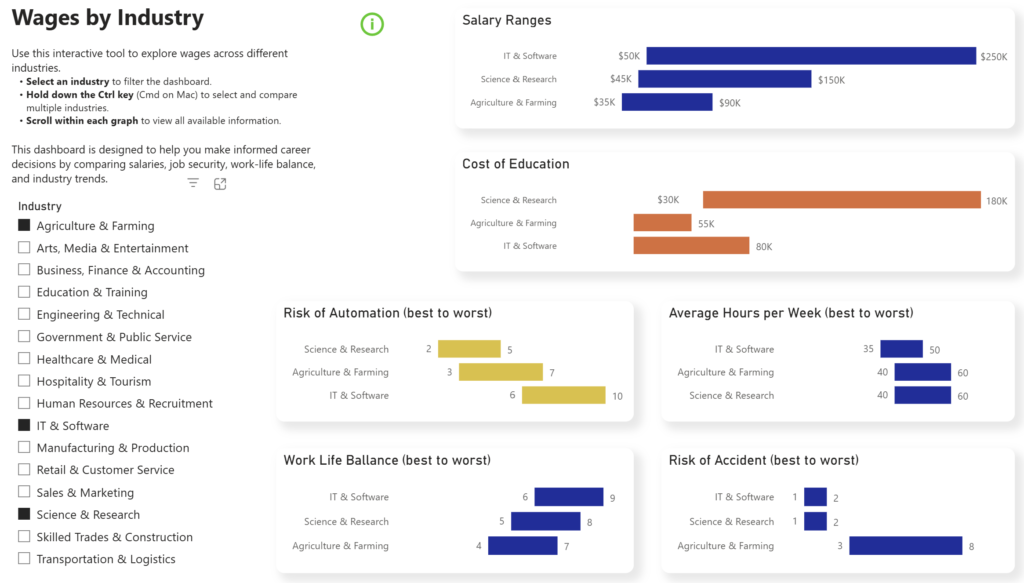Open the filter icon above the Industry list
Viewport: 1024px width, 583px height.
tap(193, 183)
